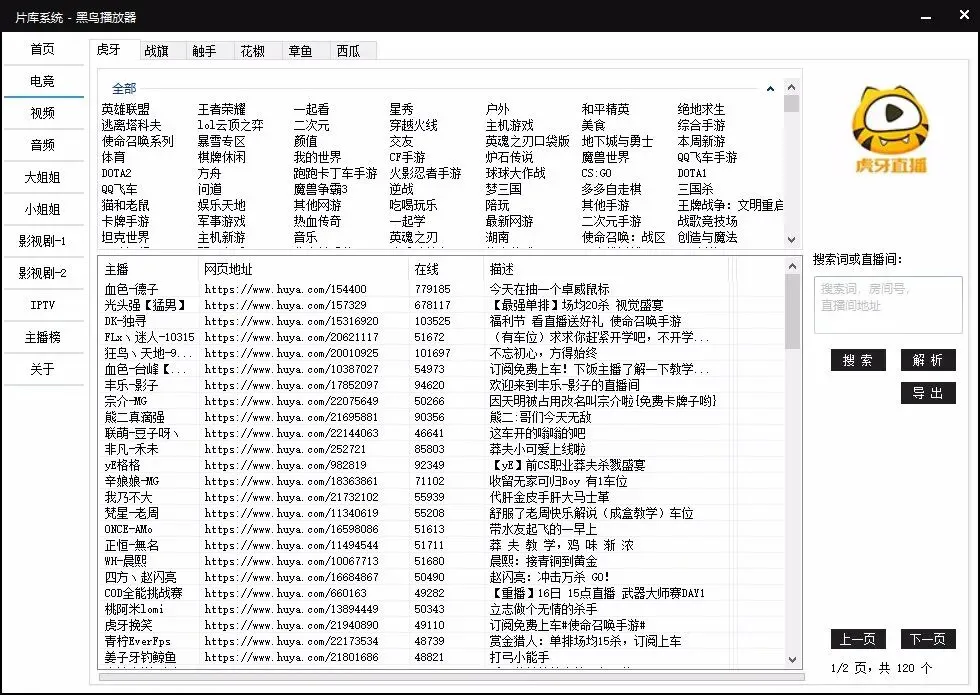Screen dimensions: 980x695
Task: Select the 坦克世界 category
Action: click(126, 238)
